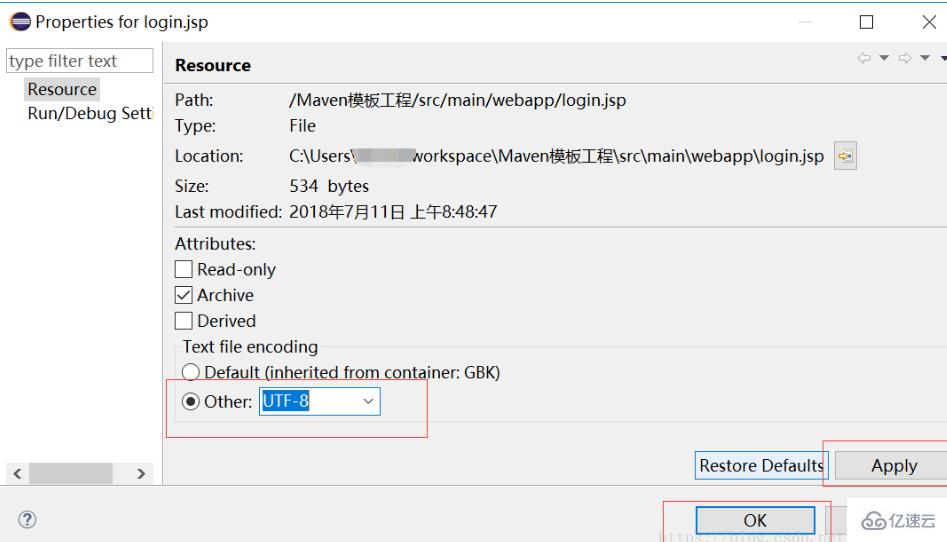This screenshot has width=947, height=542.
Task: Click the Apply button
Action: (893, 465)
